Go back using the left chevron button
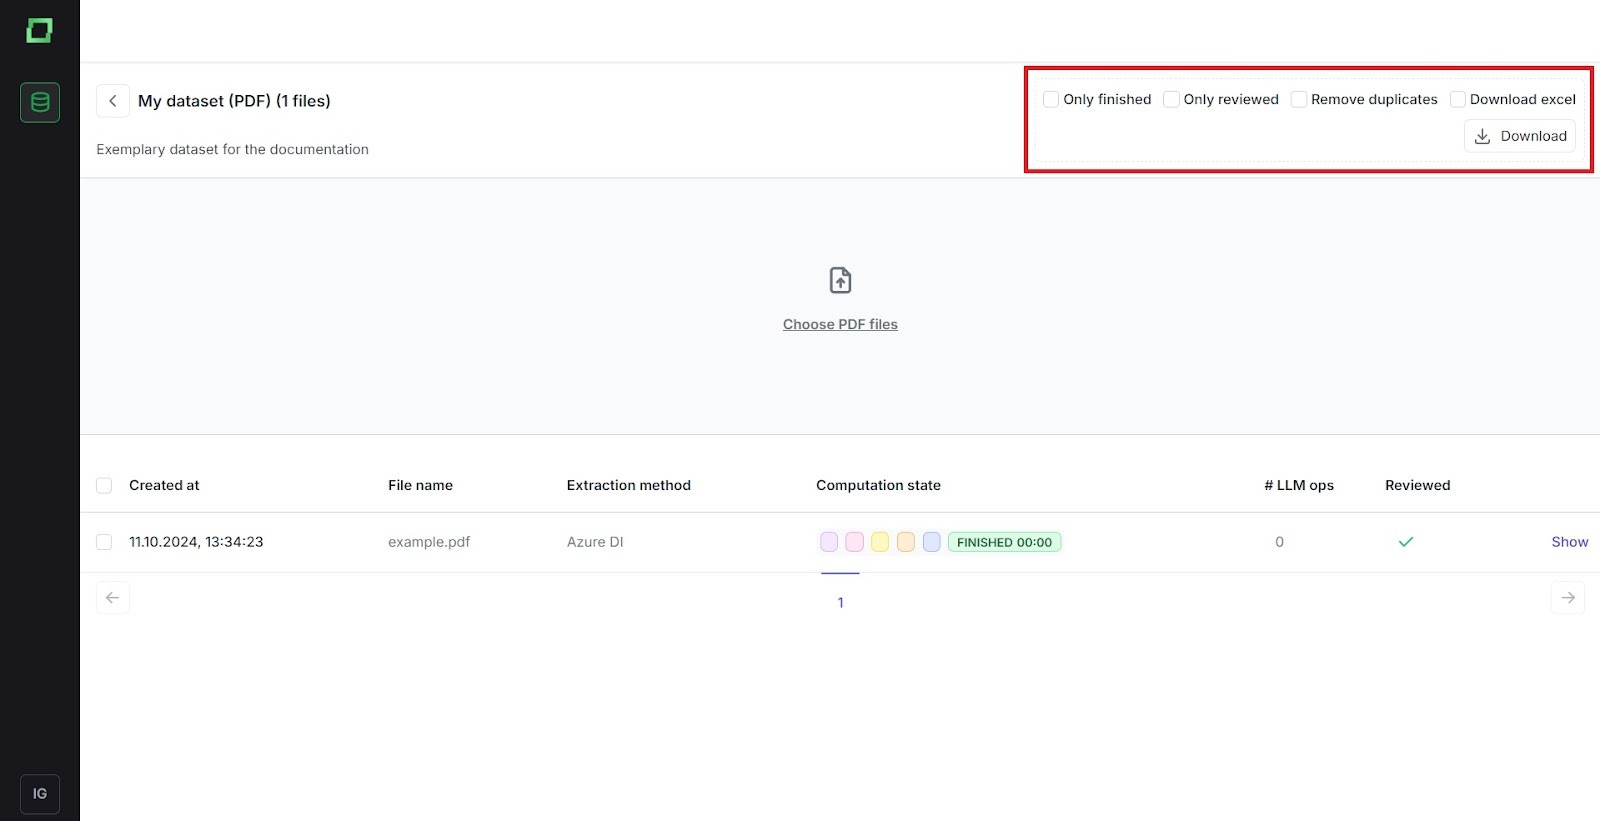Screen dimensions: 1600x821 click(x=113, y=101)
